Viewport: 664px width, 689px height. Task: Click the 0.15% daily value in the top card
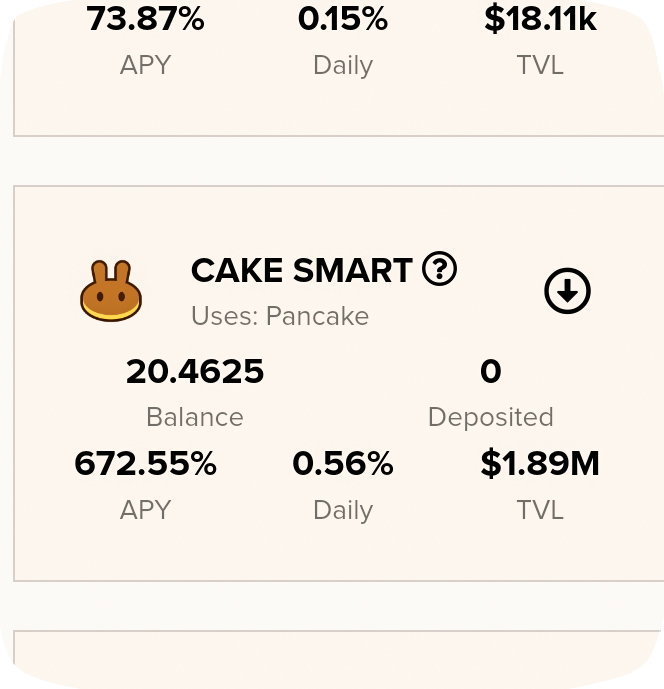343,19
